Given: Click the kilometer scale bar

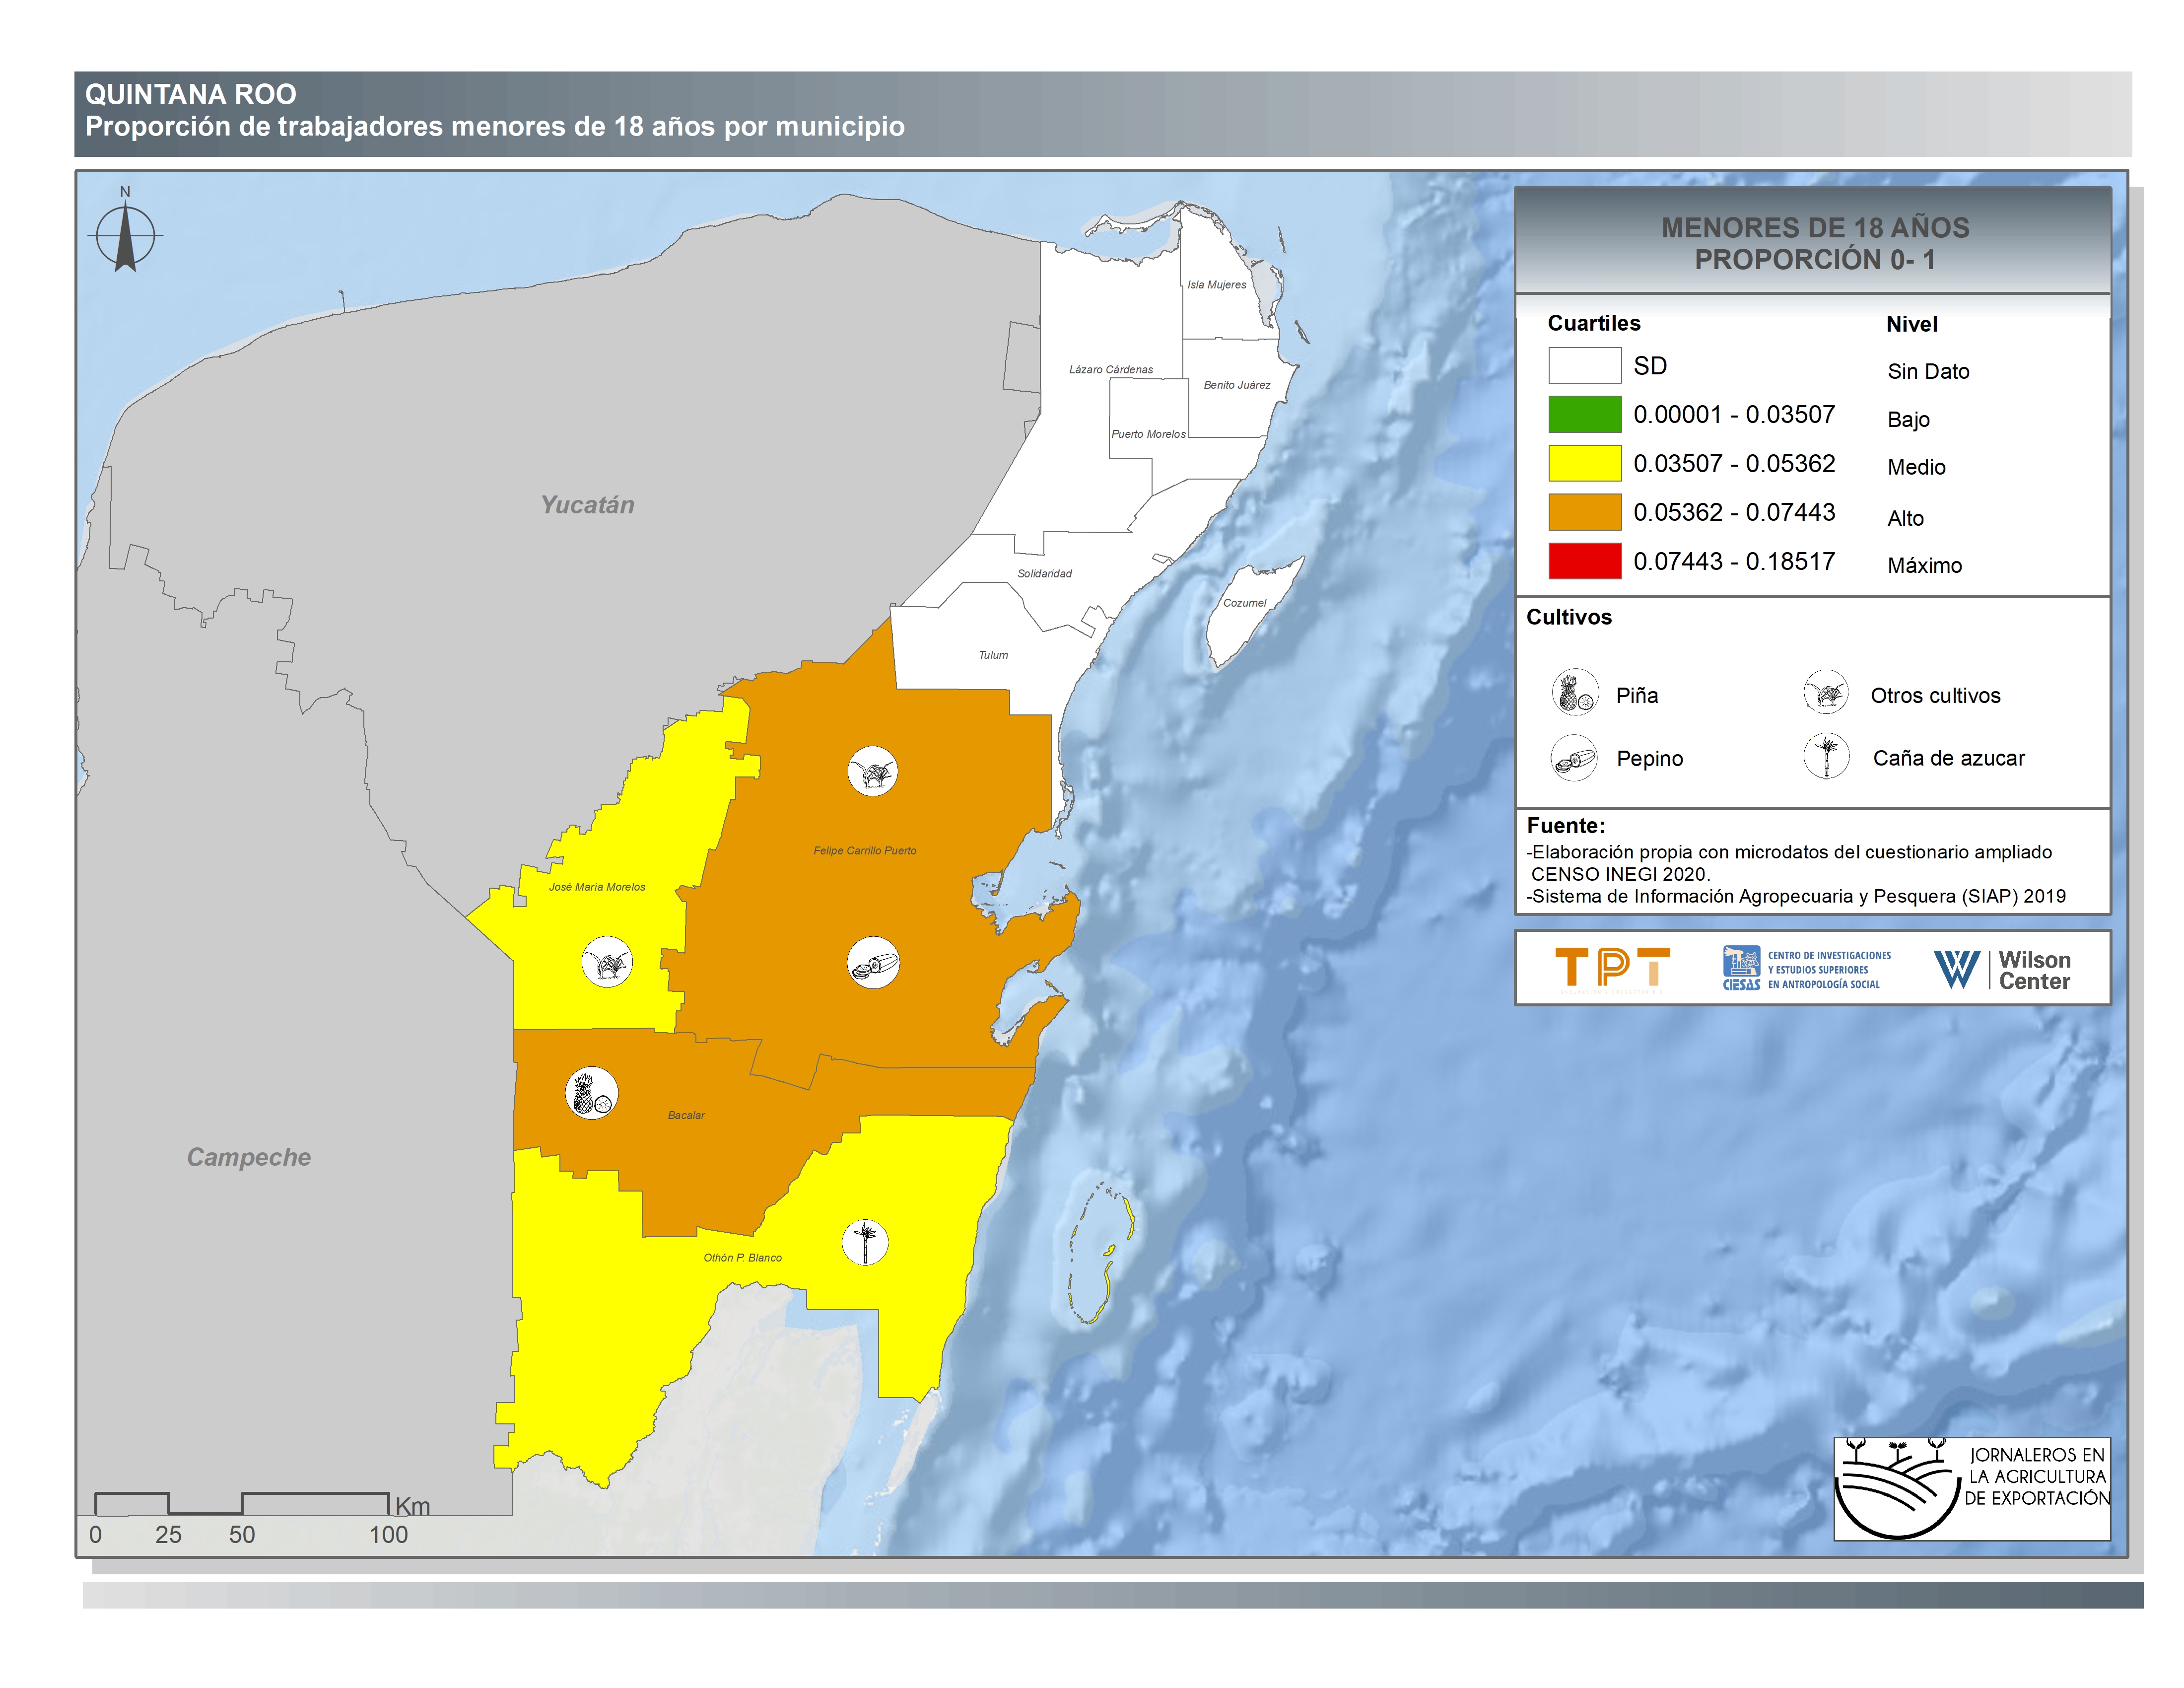Looking at the screenshot, I should pos(242,1504).
